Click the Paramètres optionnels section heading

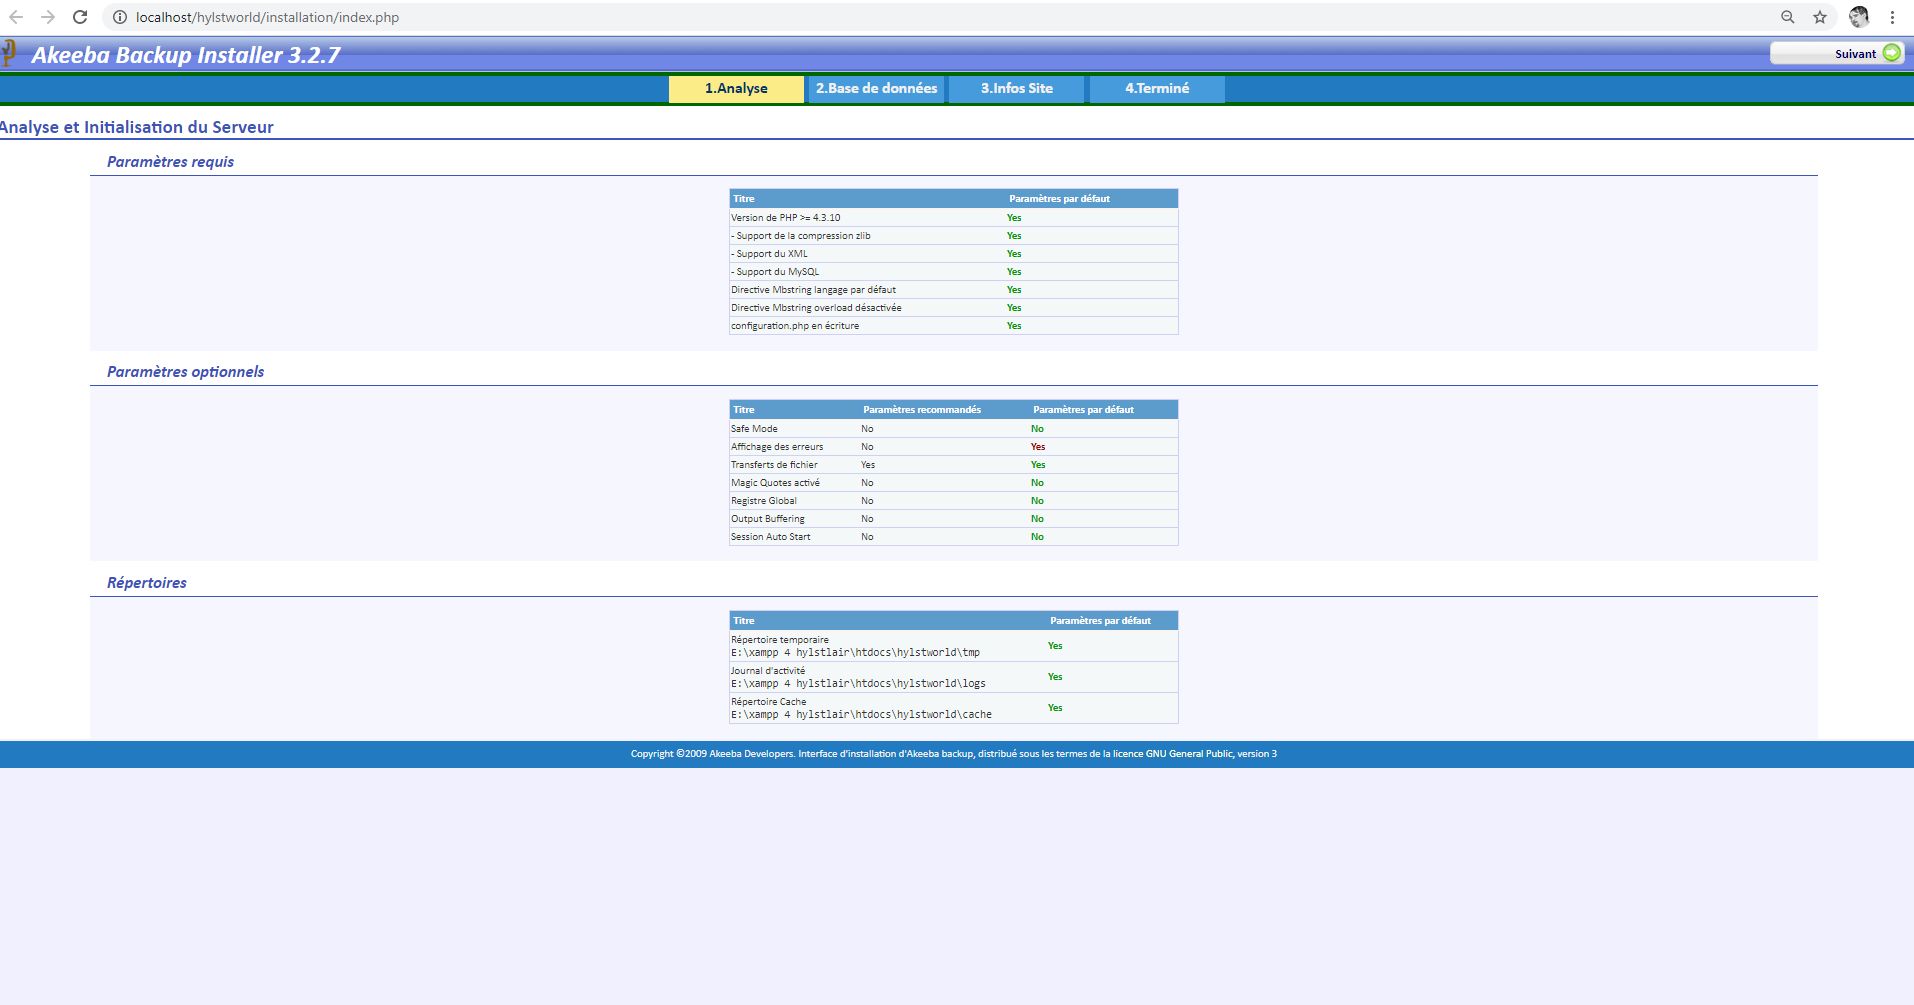click(x=185, y=372)
